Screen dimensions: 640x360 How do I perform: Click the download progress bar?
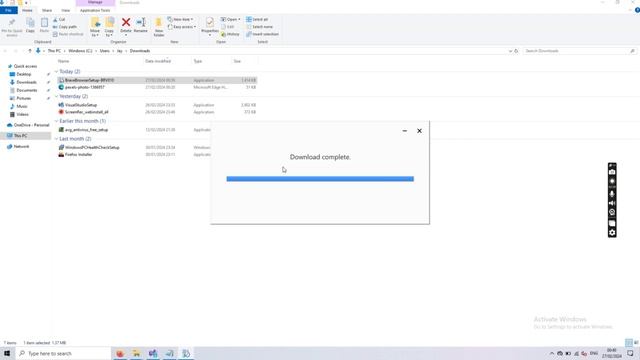pyautogui.click(x=320, y=179)
